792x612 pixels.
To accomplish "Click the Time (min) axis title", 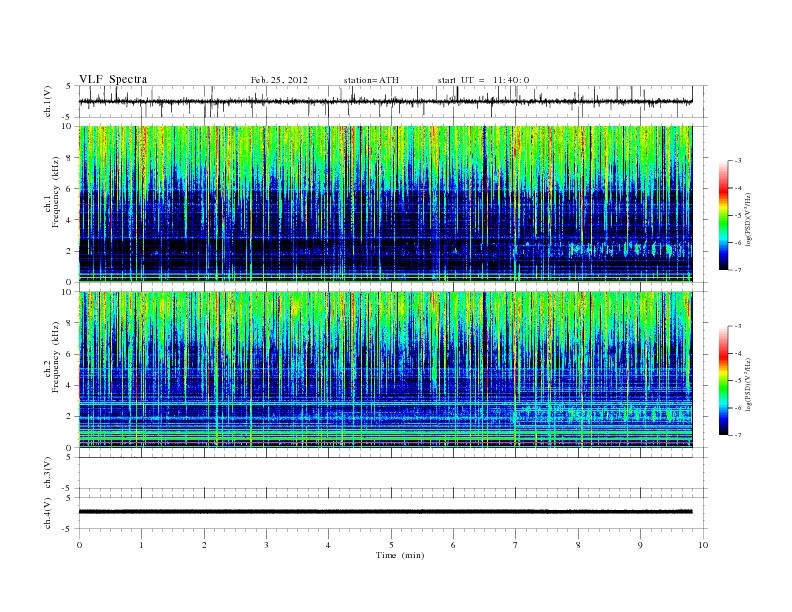I will point(400,555).
